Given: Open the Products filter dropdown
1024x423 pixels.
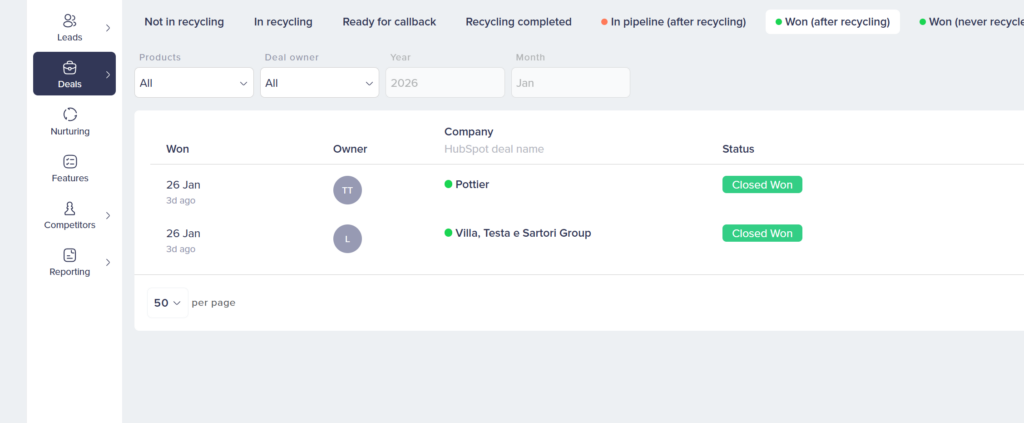Looking at the screenshot, I should click(194, 83).
